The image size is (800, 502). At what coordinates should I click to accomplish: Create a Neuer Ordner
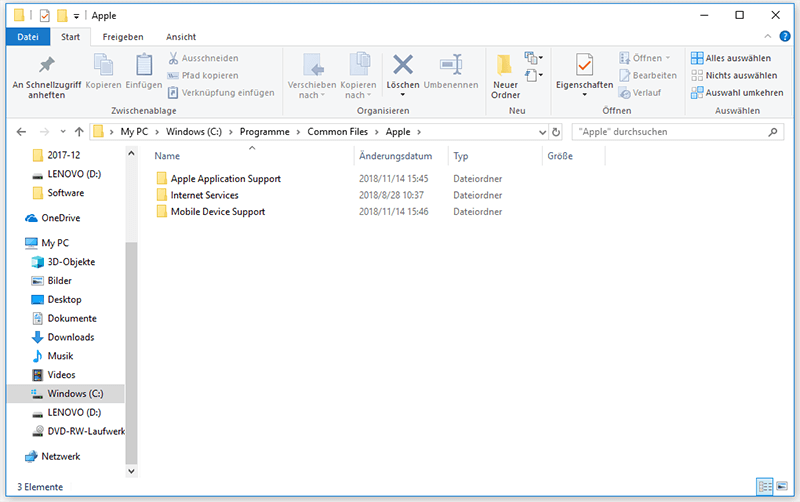505,77
